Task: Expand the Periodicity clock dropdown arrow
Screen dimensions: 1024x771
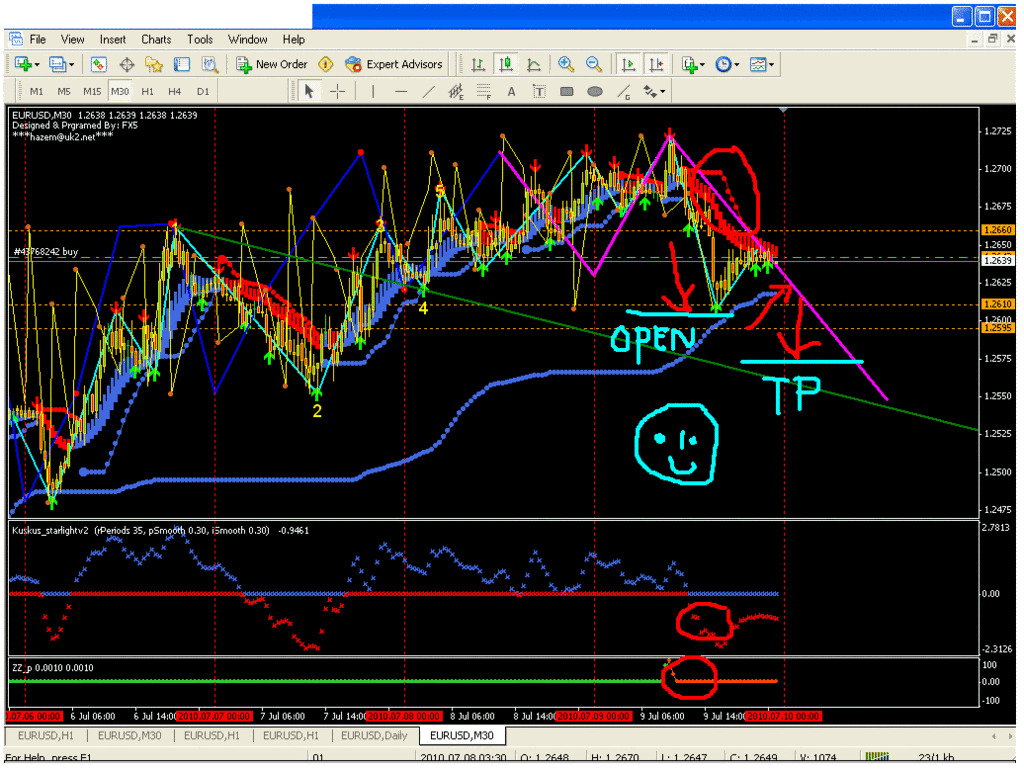Action: (x=737, y=65)
